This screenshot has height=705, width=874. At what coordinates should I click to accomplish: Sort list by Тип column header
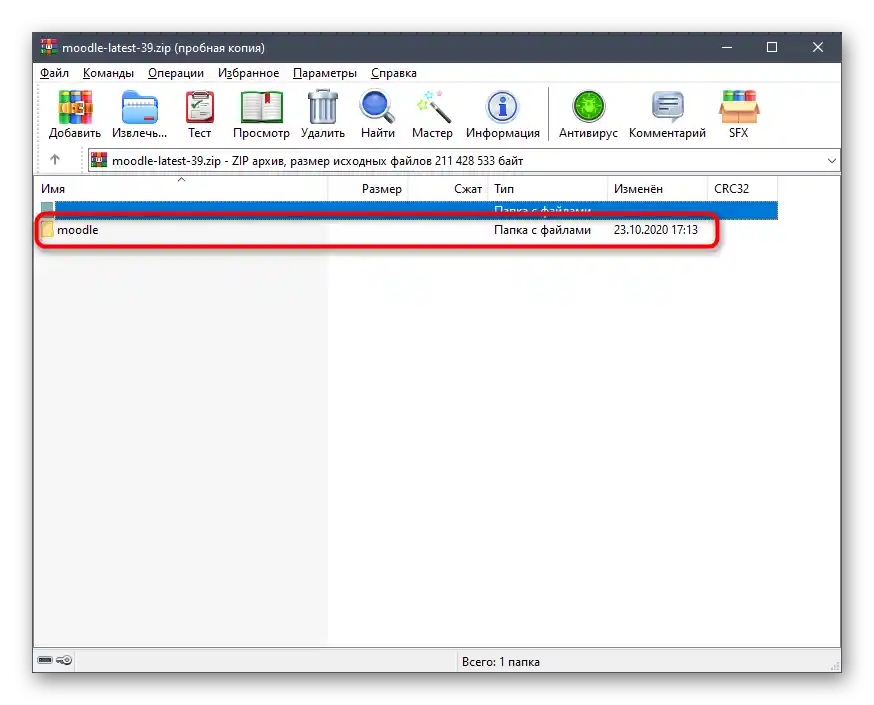[547, 189]
